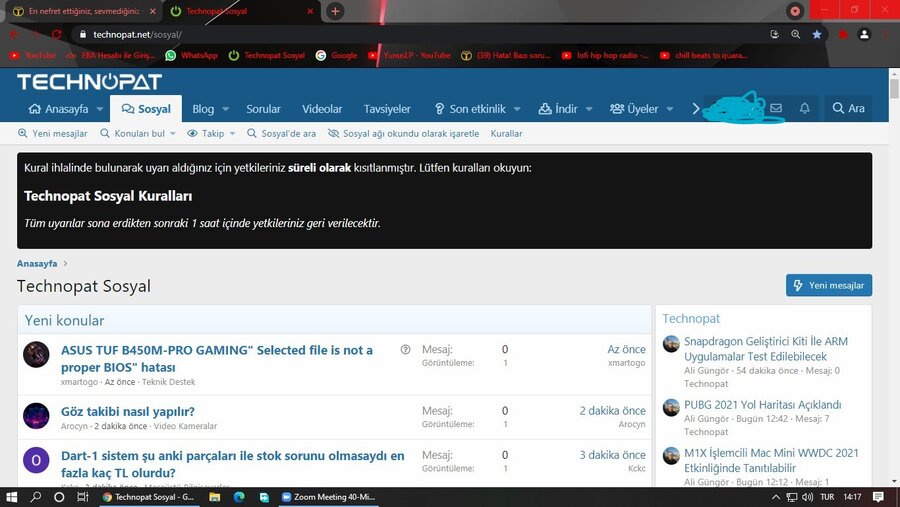
Task: Open the Dart-1 sistem thread
Action: pyautogui.click(x=232, y=464)
